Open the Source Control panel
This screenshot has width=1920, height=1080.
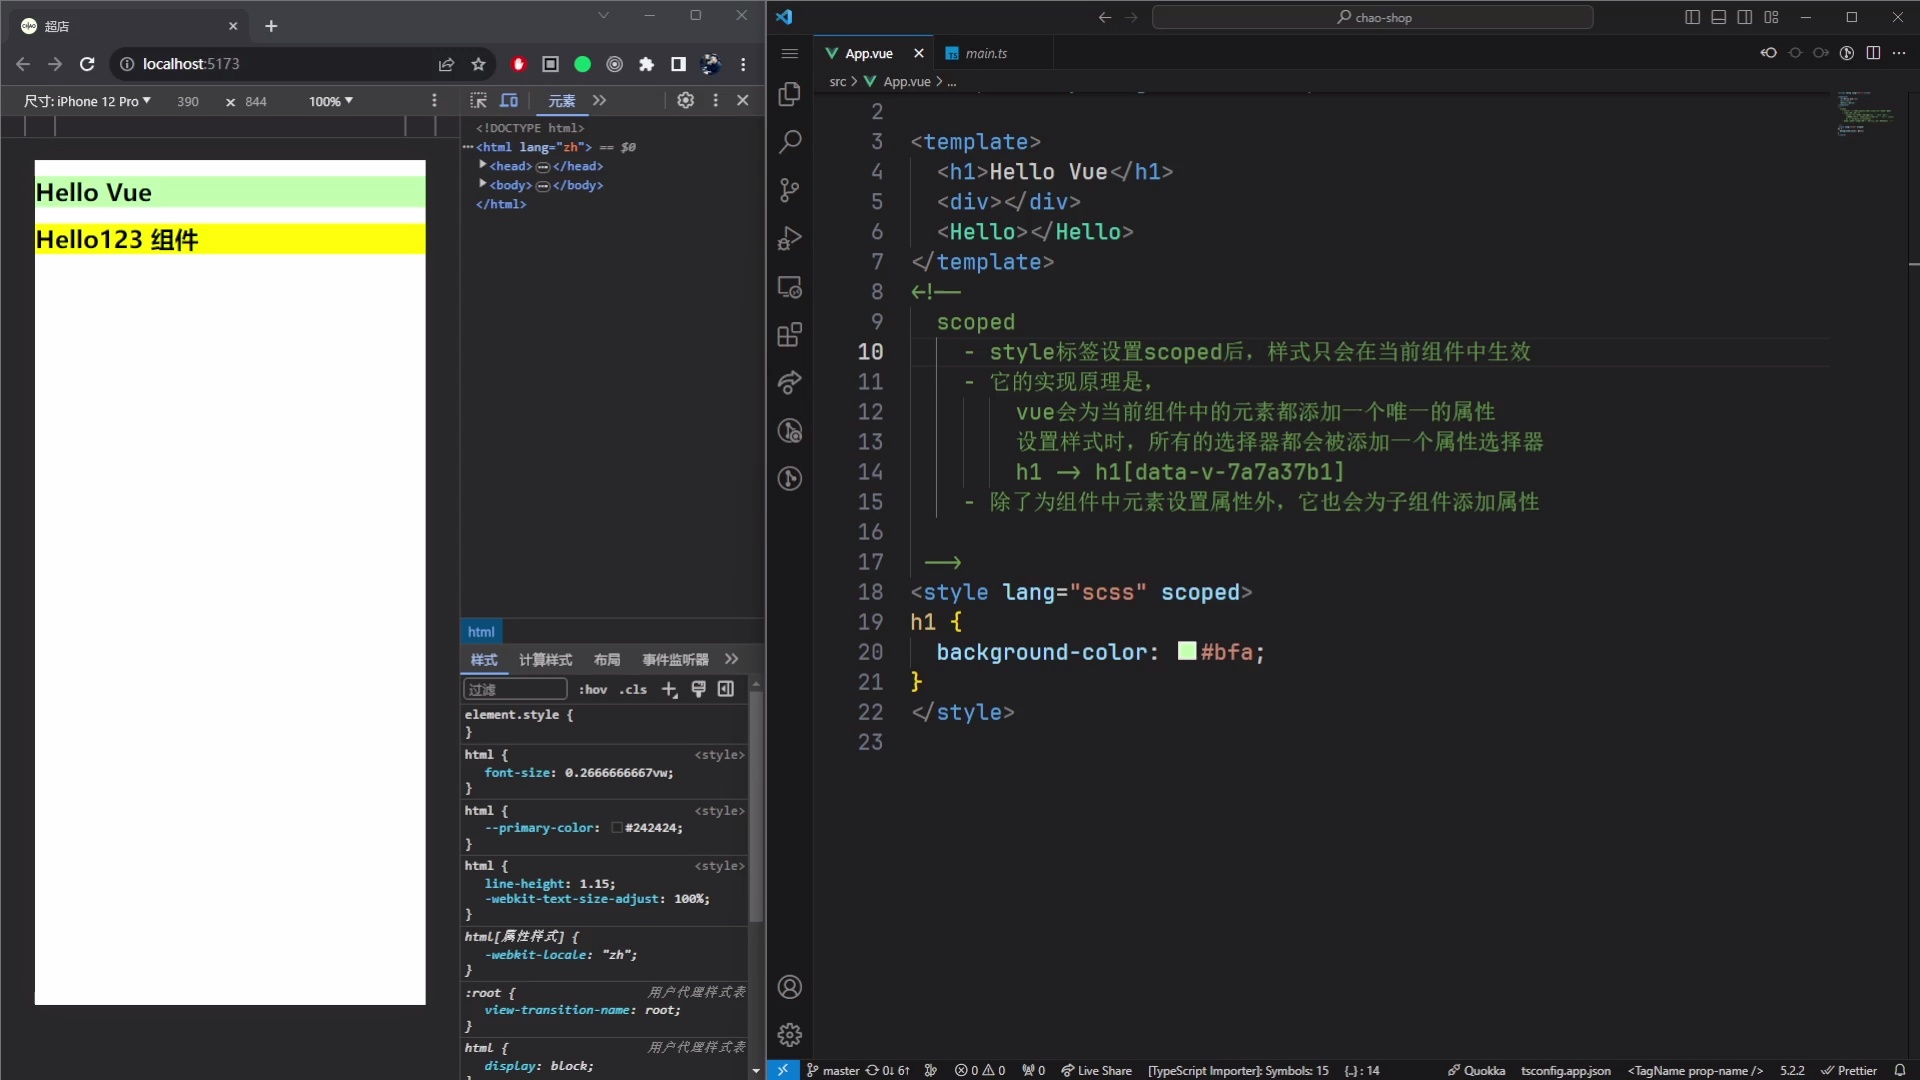[x=790, y=190]
